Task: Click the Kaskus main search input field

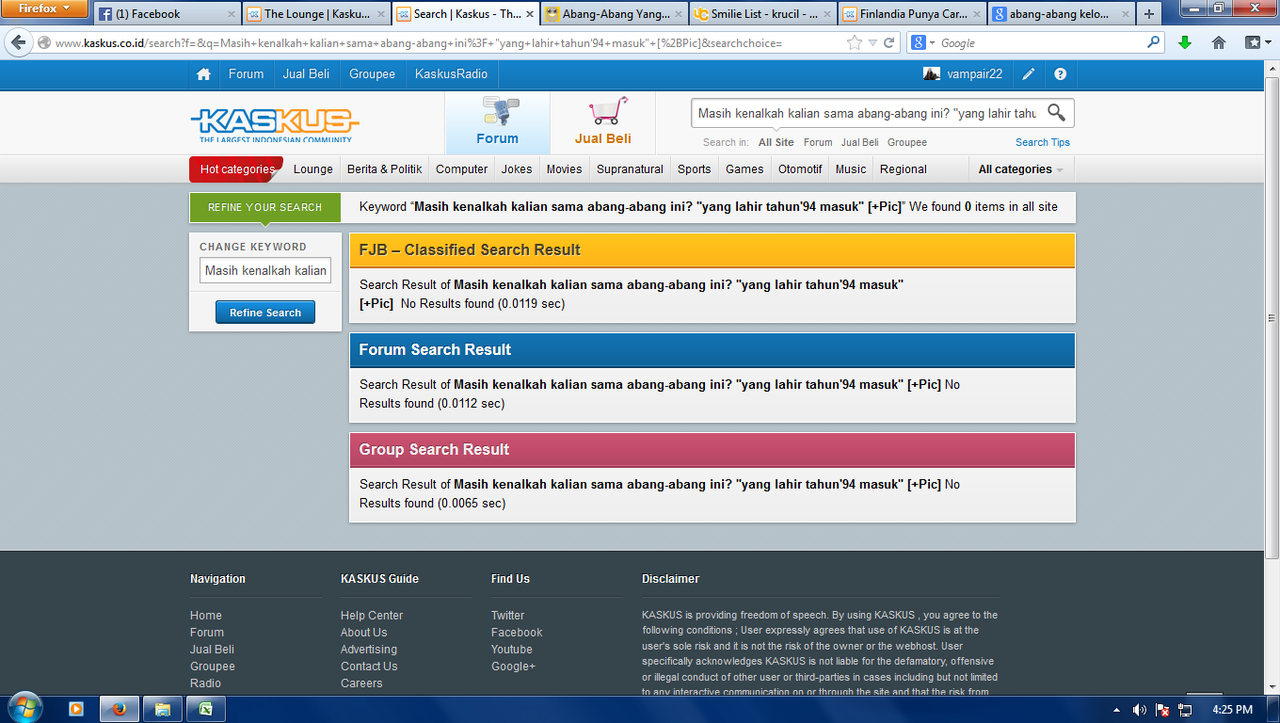Action: pyautogui.click(x=867, y=113)
